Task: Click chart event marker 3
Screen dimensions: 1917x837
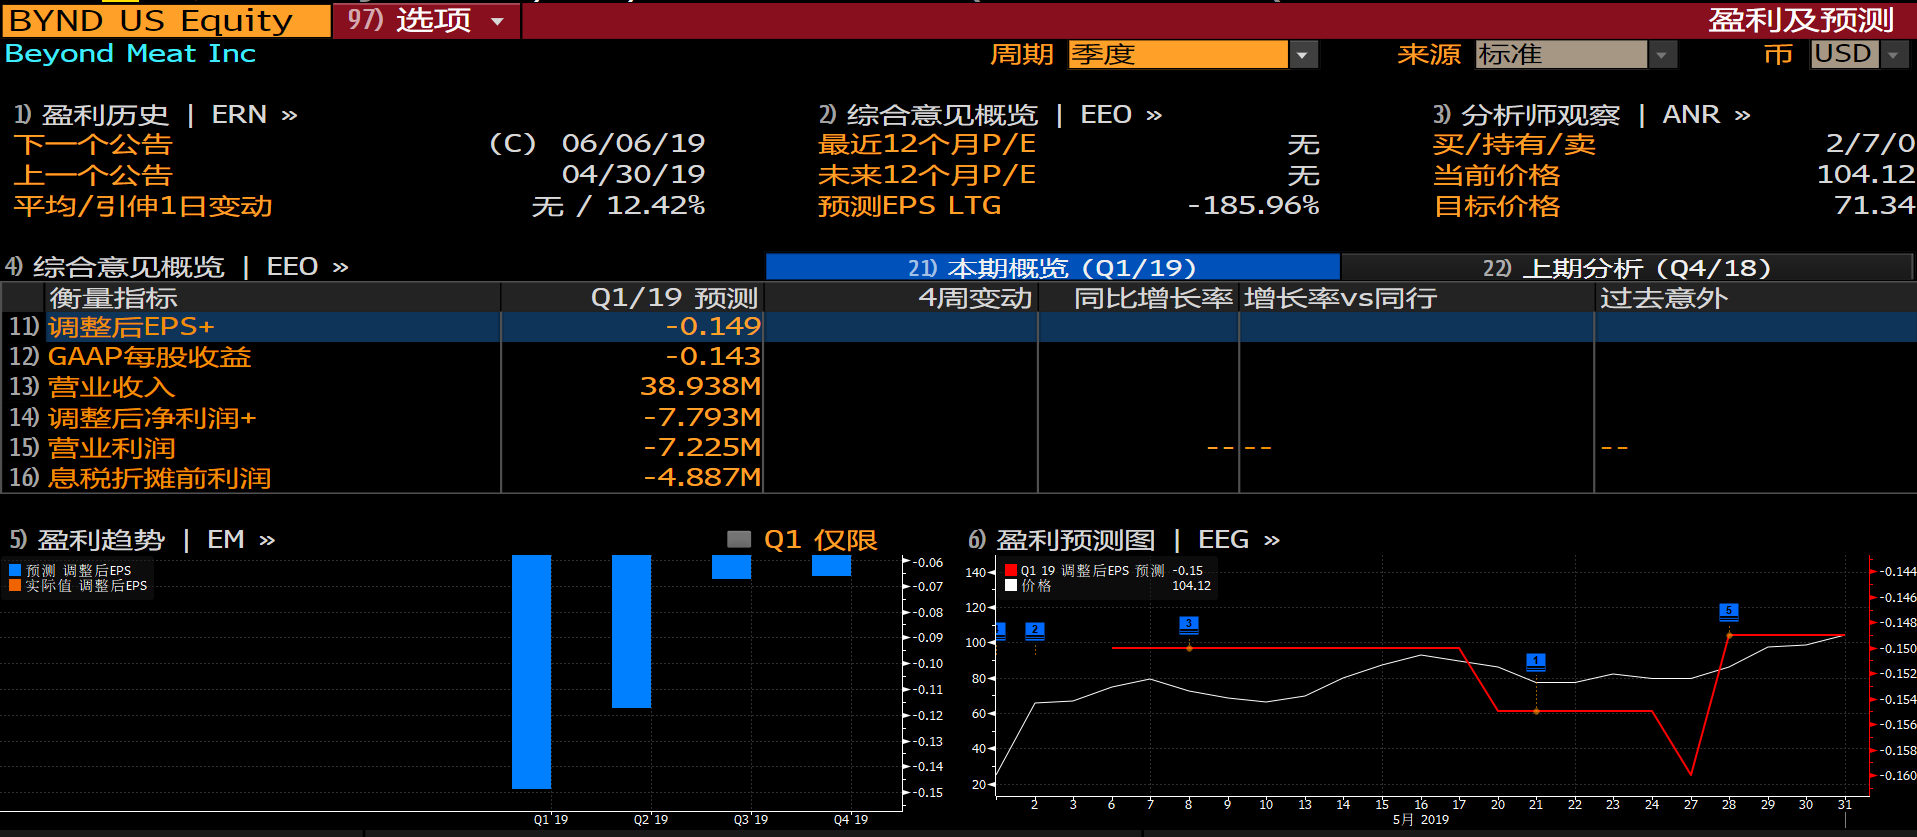Action: click(1189, 624)
